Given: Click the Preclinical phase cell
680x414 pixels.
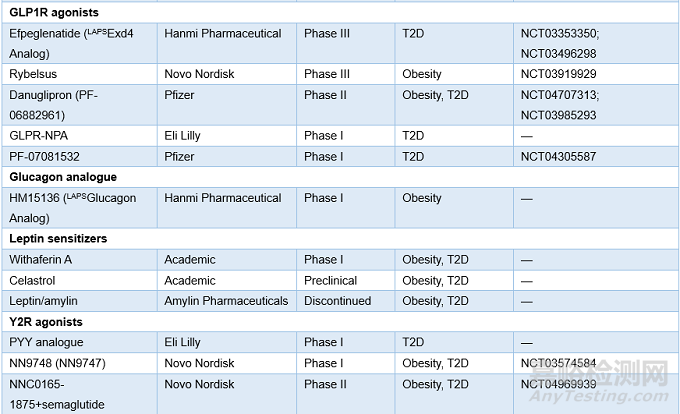Looking at the screenshot, I should coord(335,280).
